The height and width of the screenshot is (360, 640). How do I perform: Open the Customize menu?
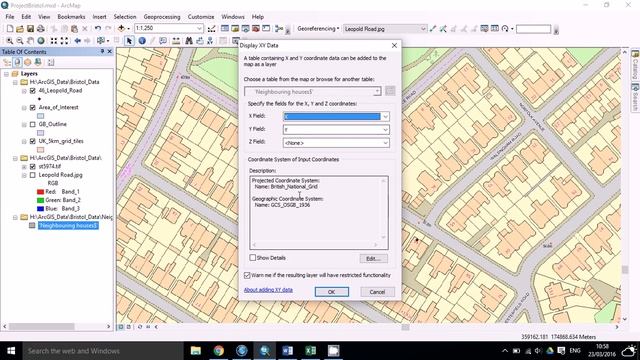[x=201, y=17]
